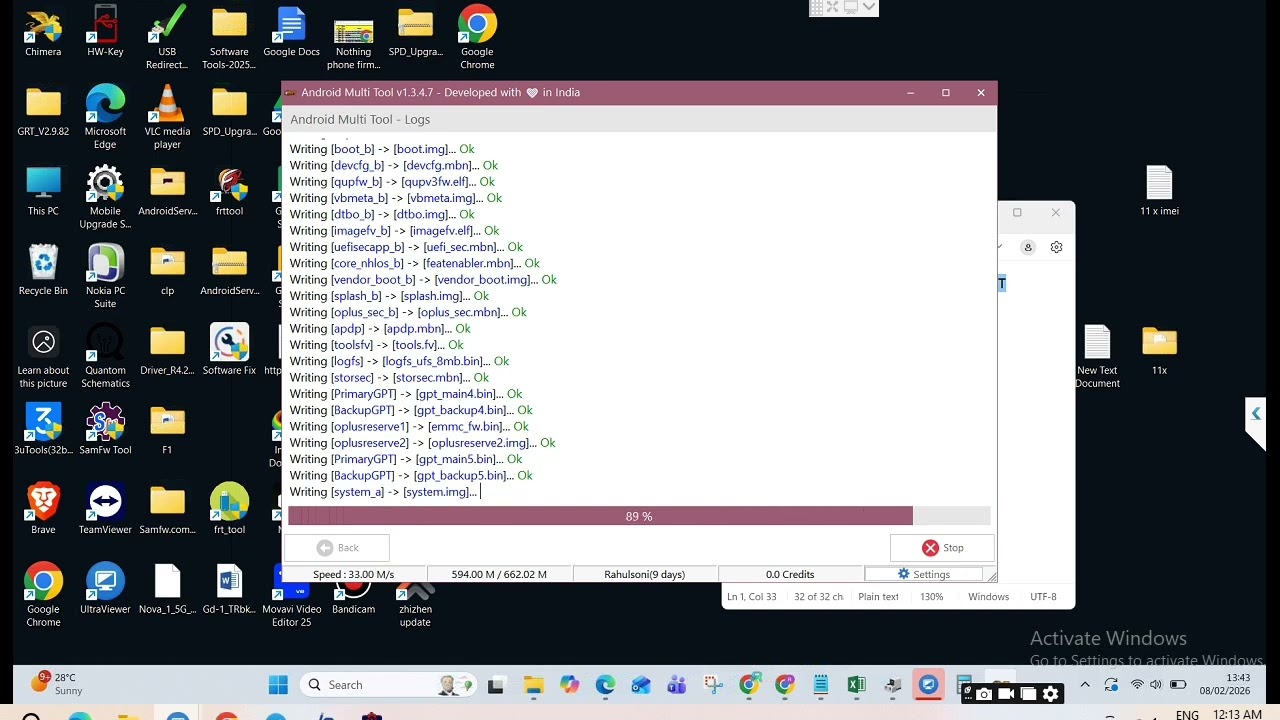The image size is (1280, 720).
Task: Select the This PC desktop icon
Action: [x=43, y=192]
